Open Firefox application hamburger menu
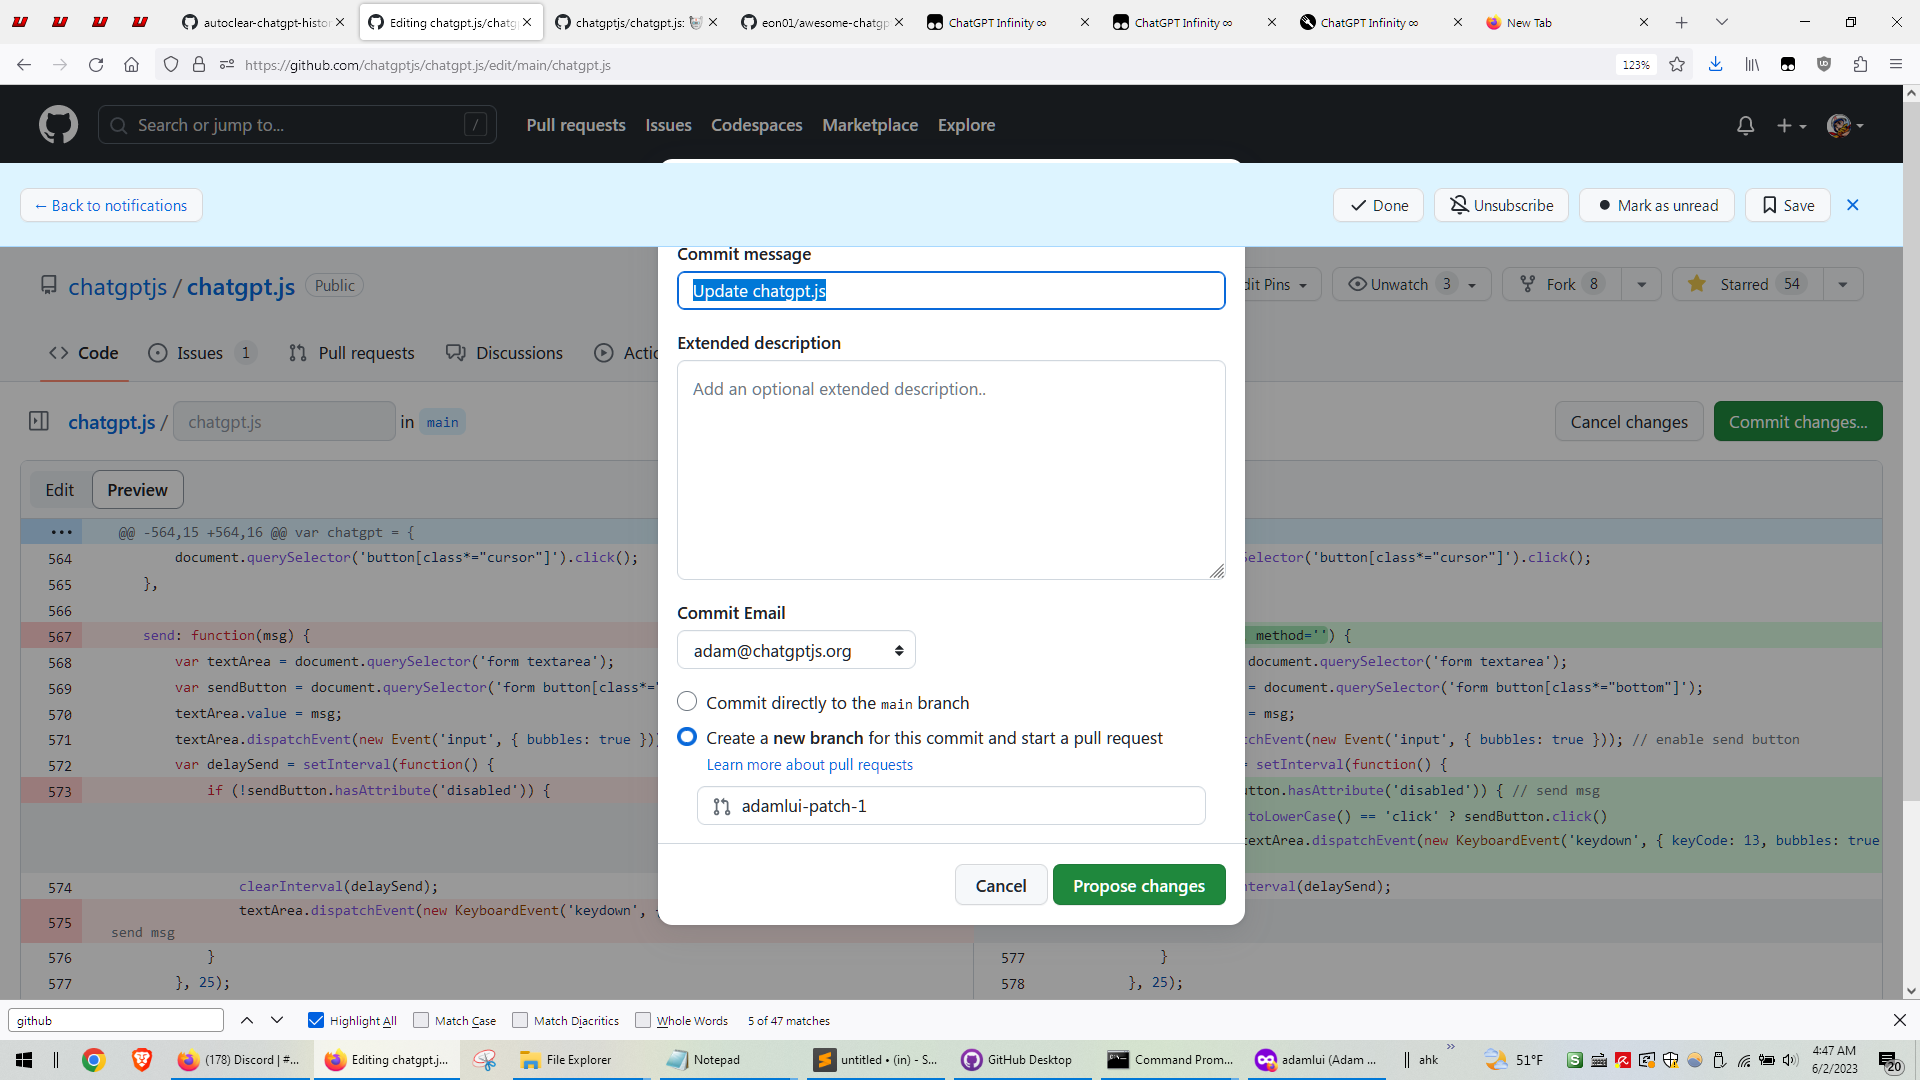The image size is (1920, 1080). pyautogui.click(x=1896, y=65)
